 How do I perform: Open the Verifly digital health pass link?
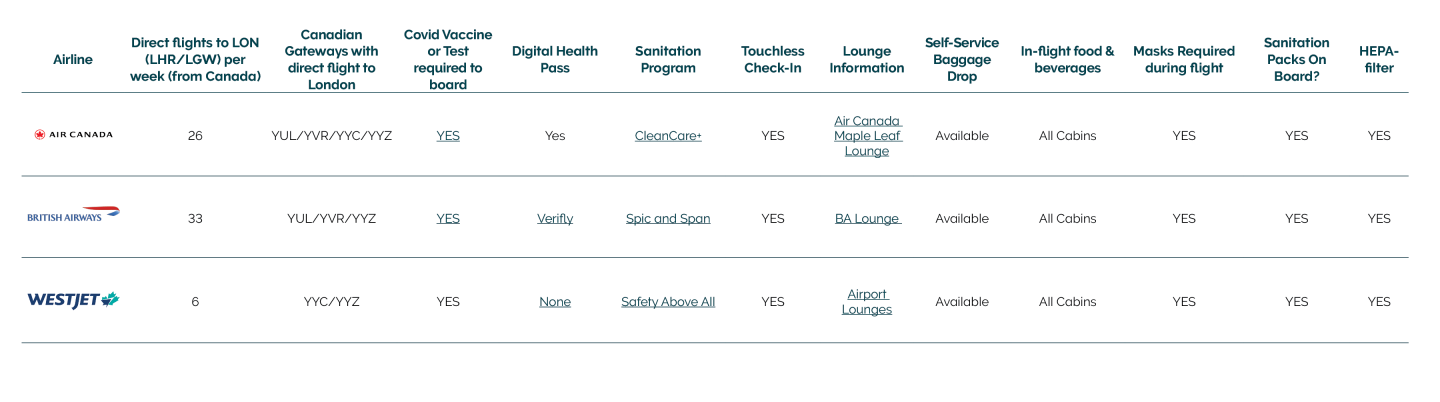[x=555, y=218]
